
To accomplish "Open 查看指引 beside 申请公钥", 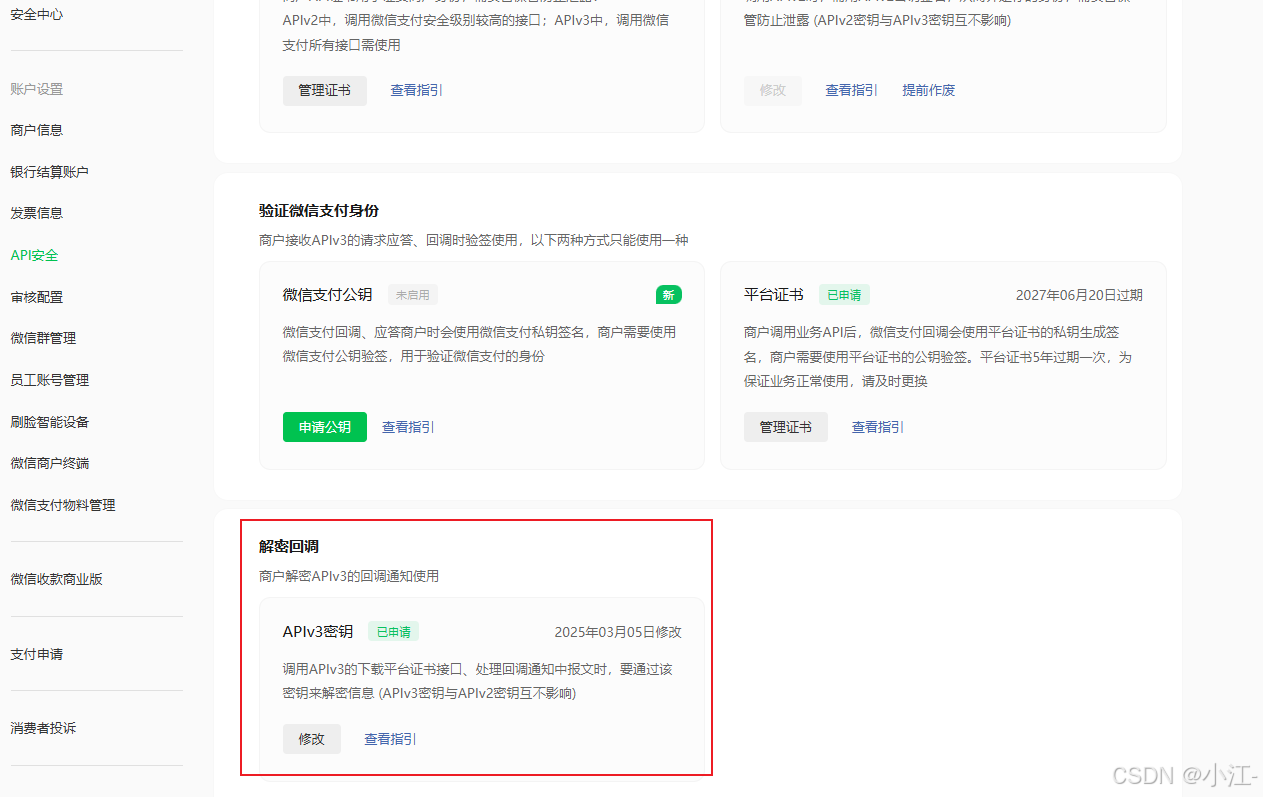I will coord(408,427).
